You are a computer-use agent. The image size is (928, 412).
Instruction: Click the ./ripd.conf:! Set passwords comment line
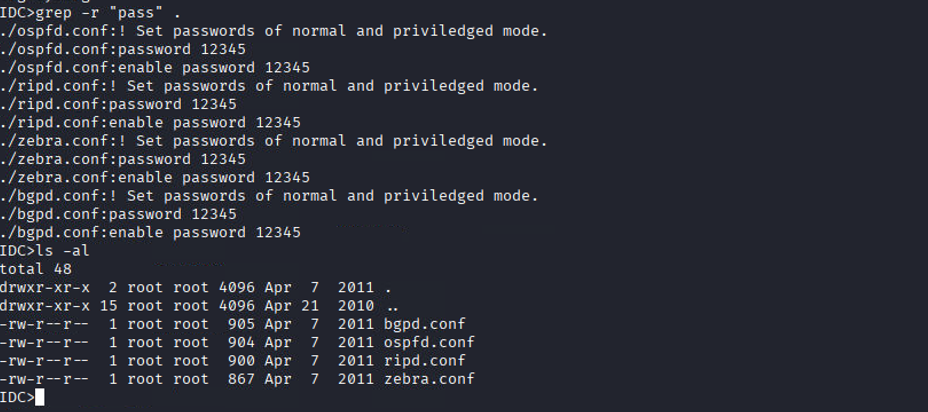pos(269,86)
